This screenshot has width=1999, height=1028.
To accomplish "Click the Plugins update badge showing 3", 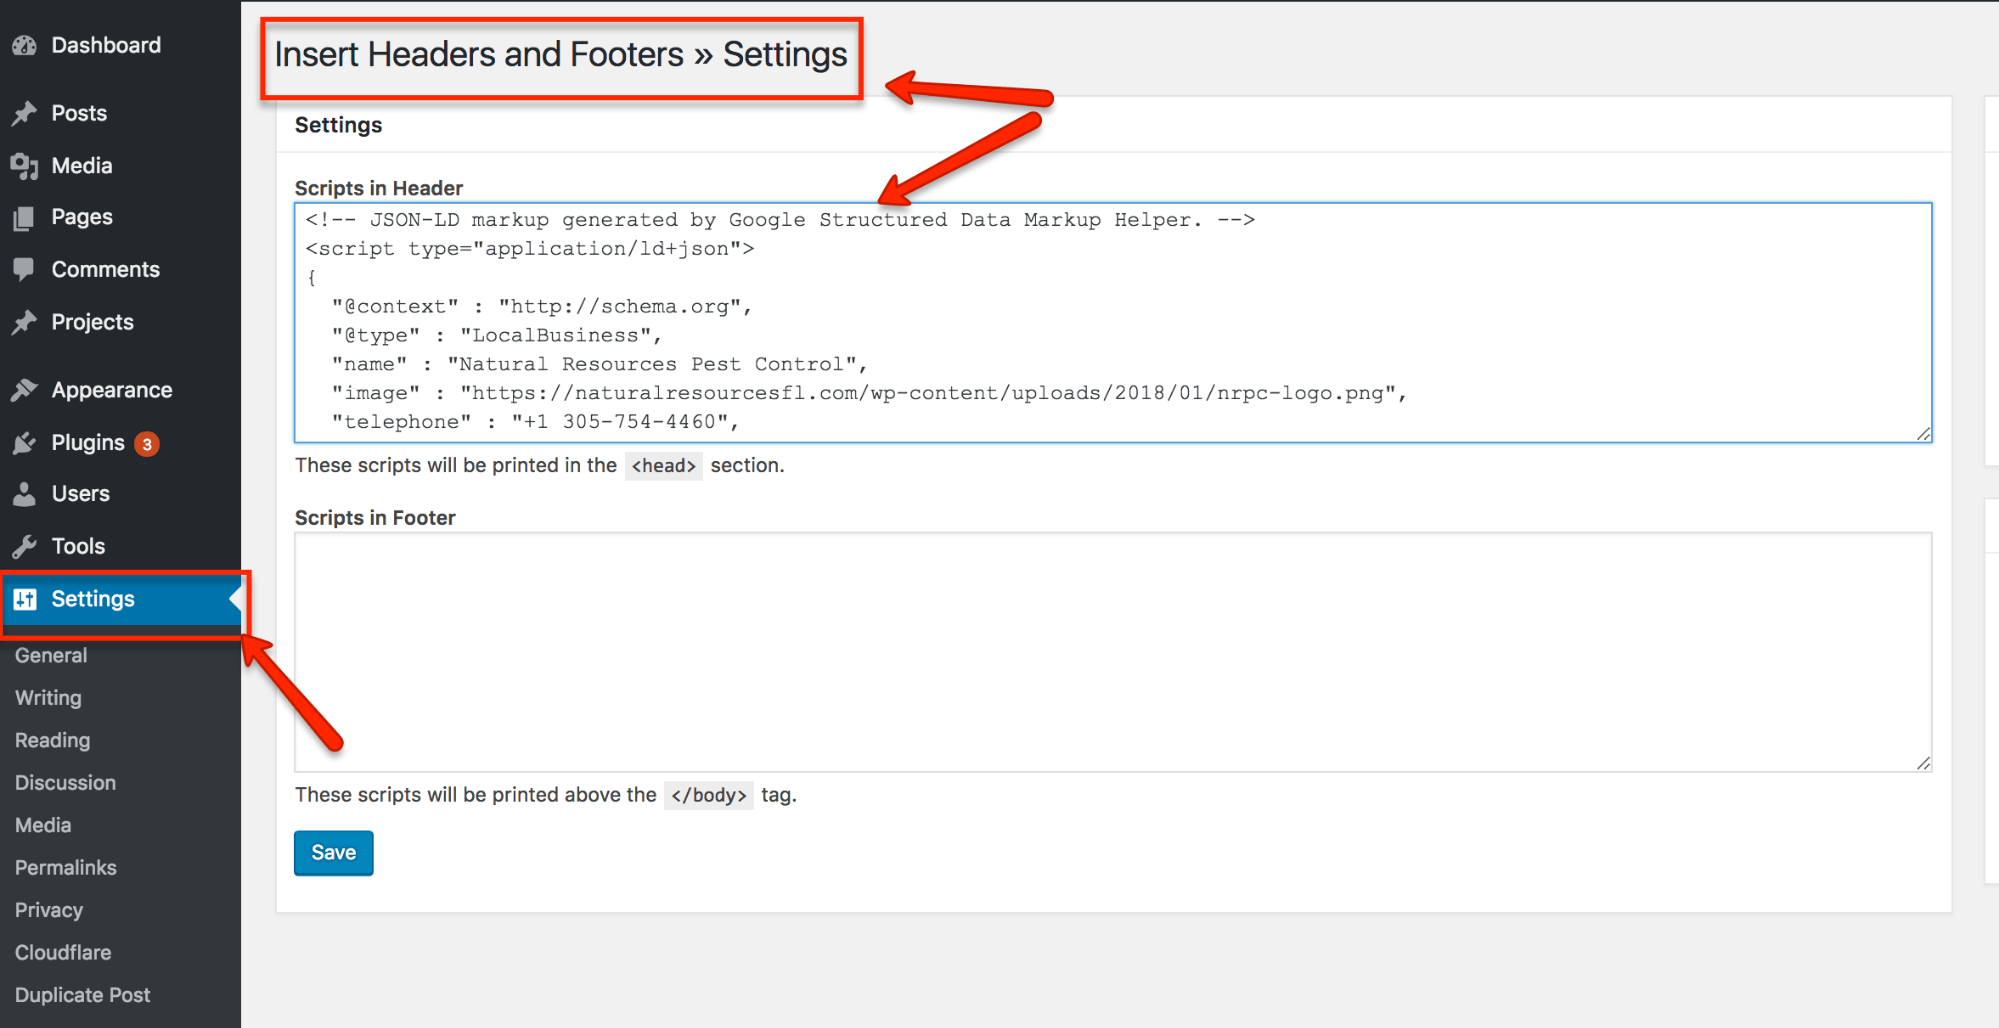I will [x=147, y=444].
